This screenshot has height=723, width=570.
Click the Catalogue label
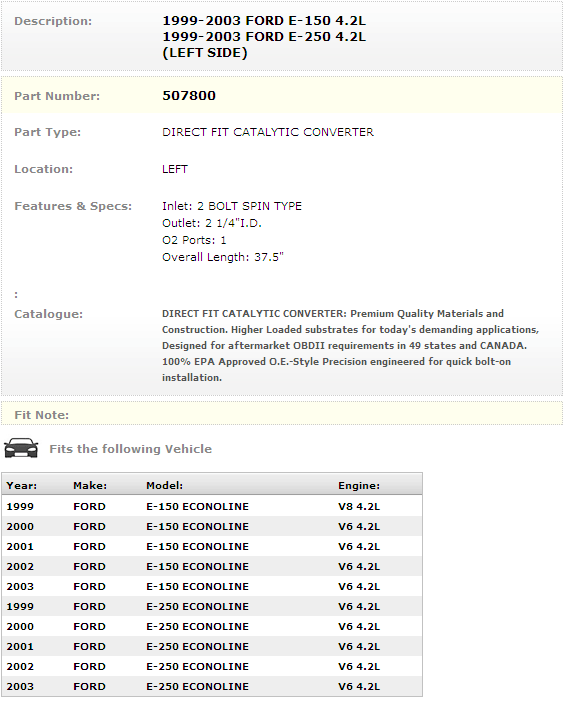click(x=48, y=314)
